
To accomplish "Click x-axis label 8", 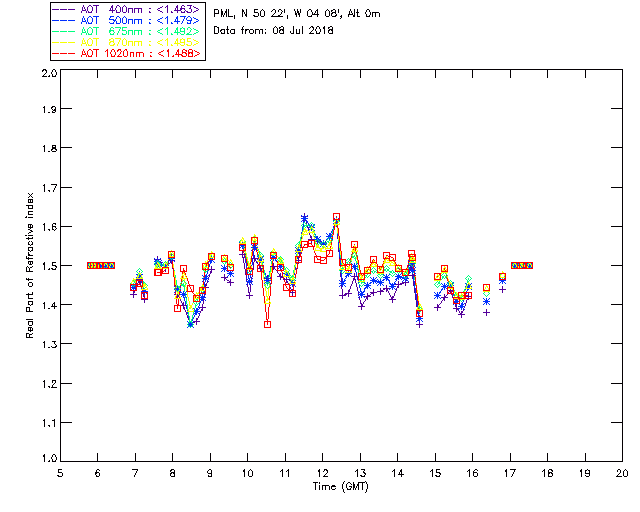I will pos(173,473).
